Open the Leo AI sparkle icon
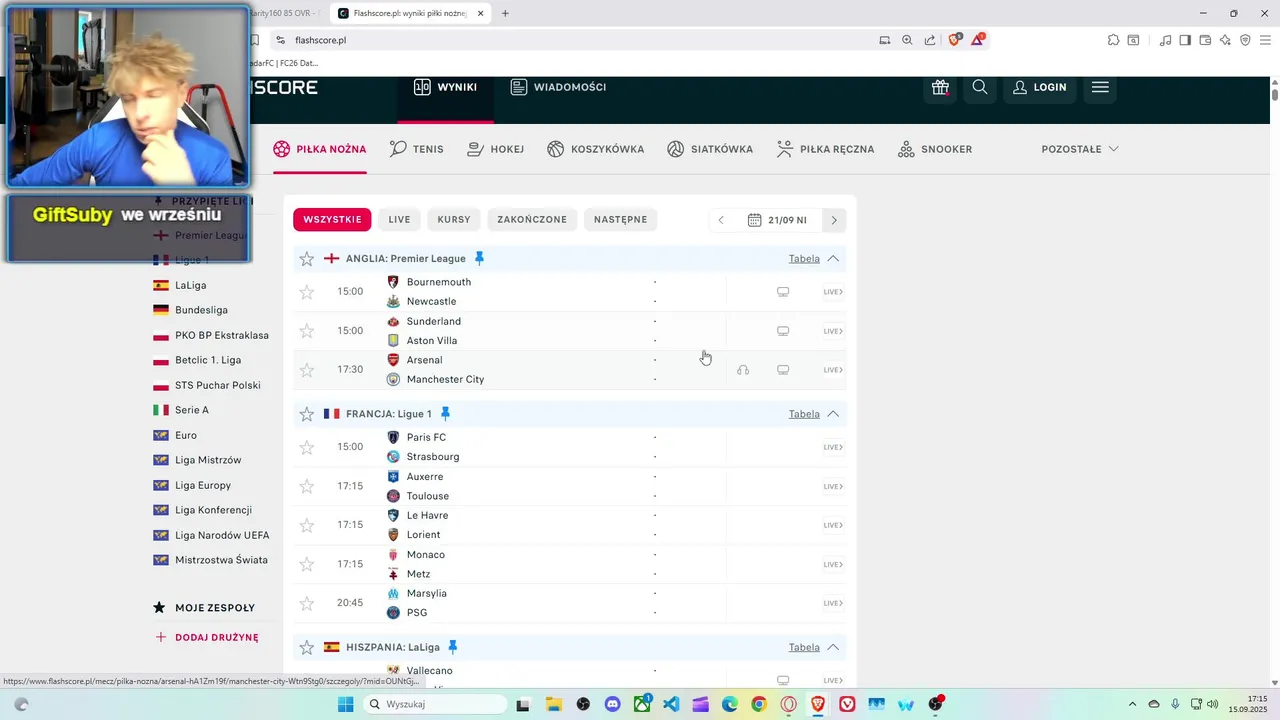Screen dimensions: 1280x720 pyautogui.click(x=1225, y=40)
